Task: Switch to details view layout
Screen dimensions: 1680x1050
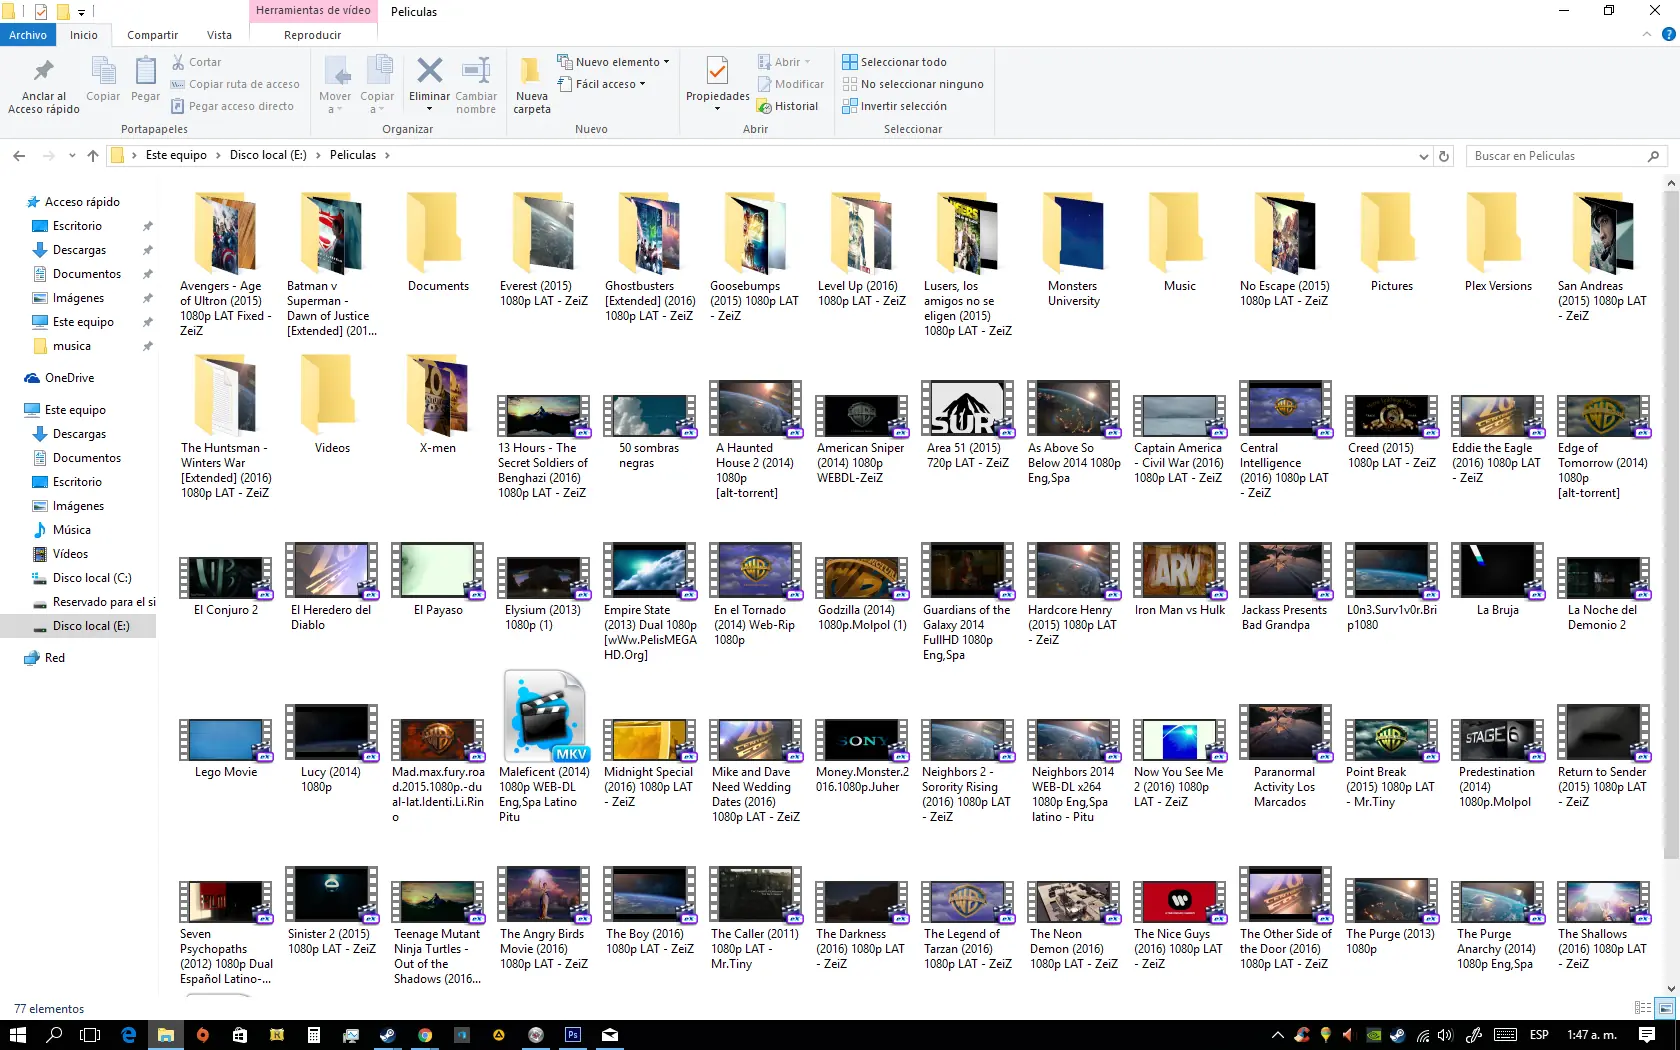Action: (1642, 1008)
